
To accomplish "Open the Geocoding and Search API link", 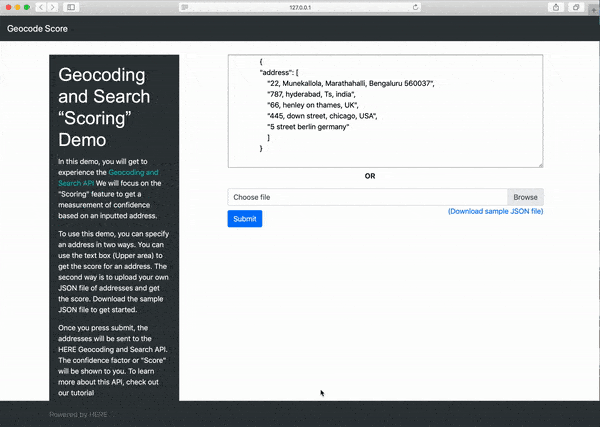I will coord(108,178).
